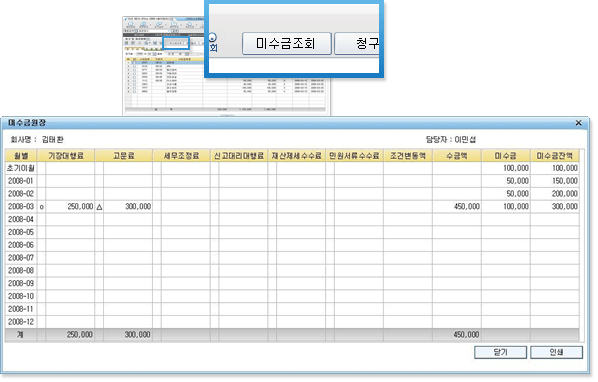Viewport: 598px width, 382px height.
Task: Select the 2008-03 month row
Action: tap(292, 206)
